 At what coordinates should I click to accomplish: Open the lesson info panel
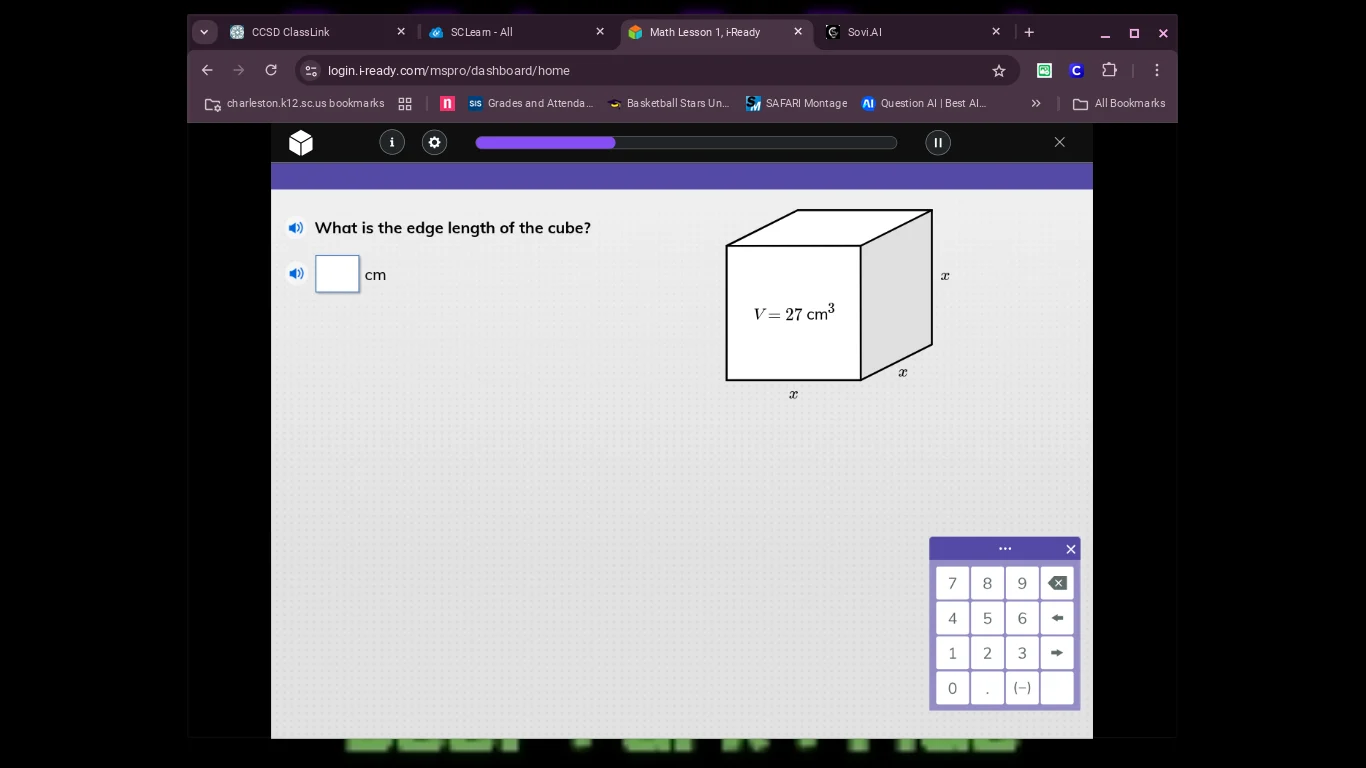[392, 142]
